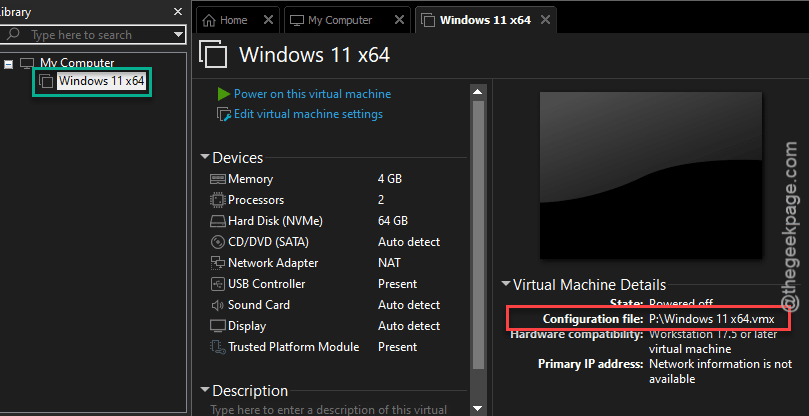
Task: Click the Network Adapter device label
Action: (x=273, y=263)
